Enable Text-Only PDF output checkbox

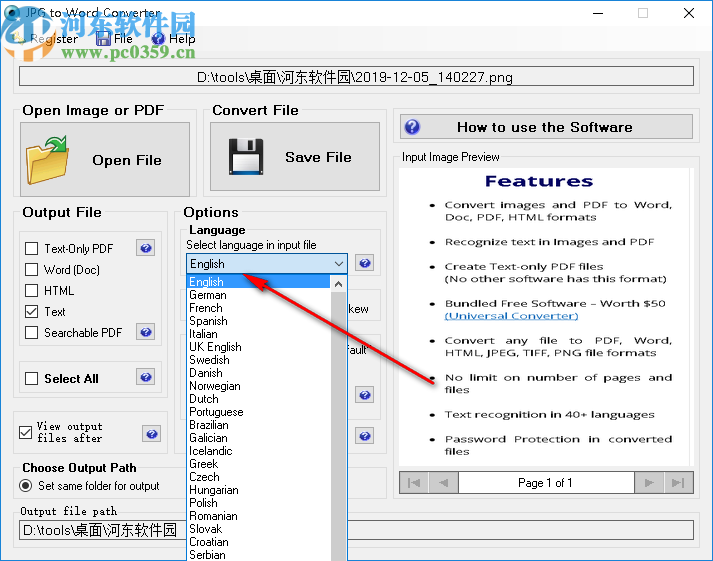[31, 249]
